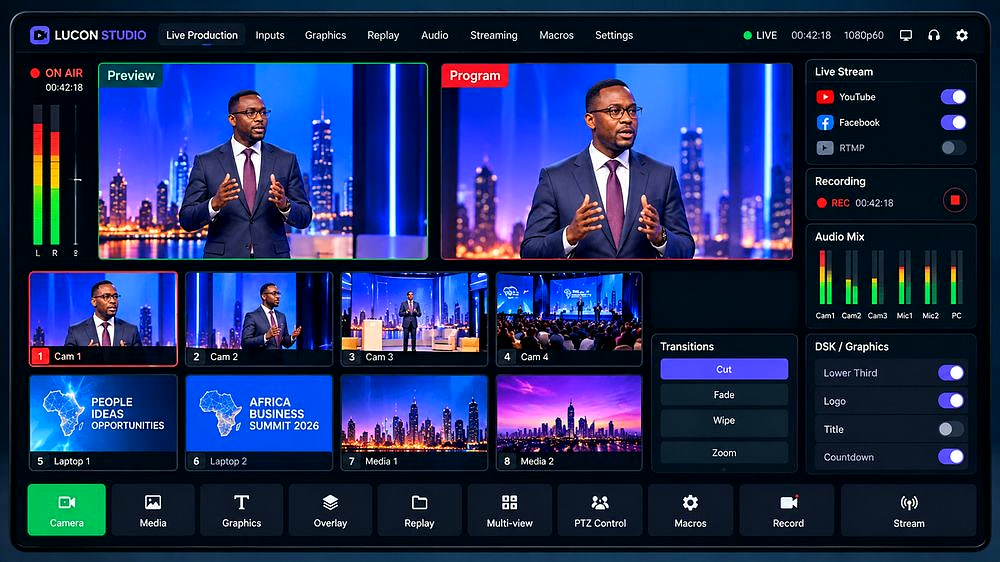Click the Facebook icon in Live Stream
Screen dimensions: 1000x562
pyautogui.click(x=825, y=122)
